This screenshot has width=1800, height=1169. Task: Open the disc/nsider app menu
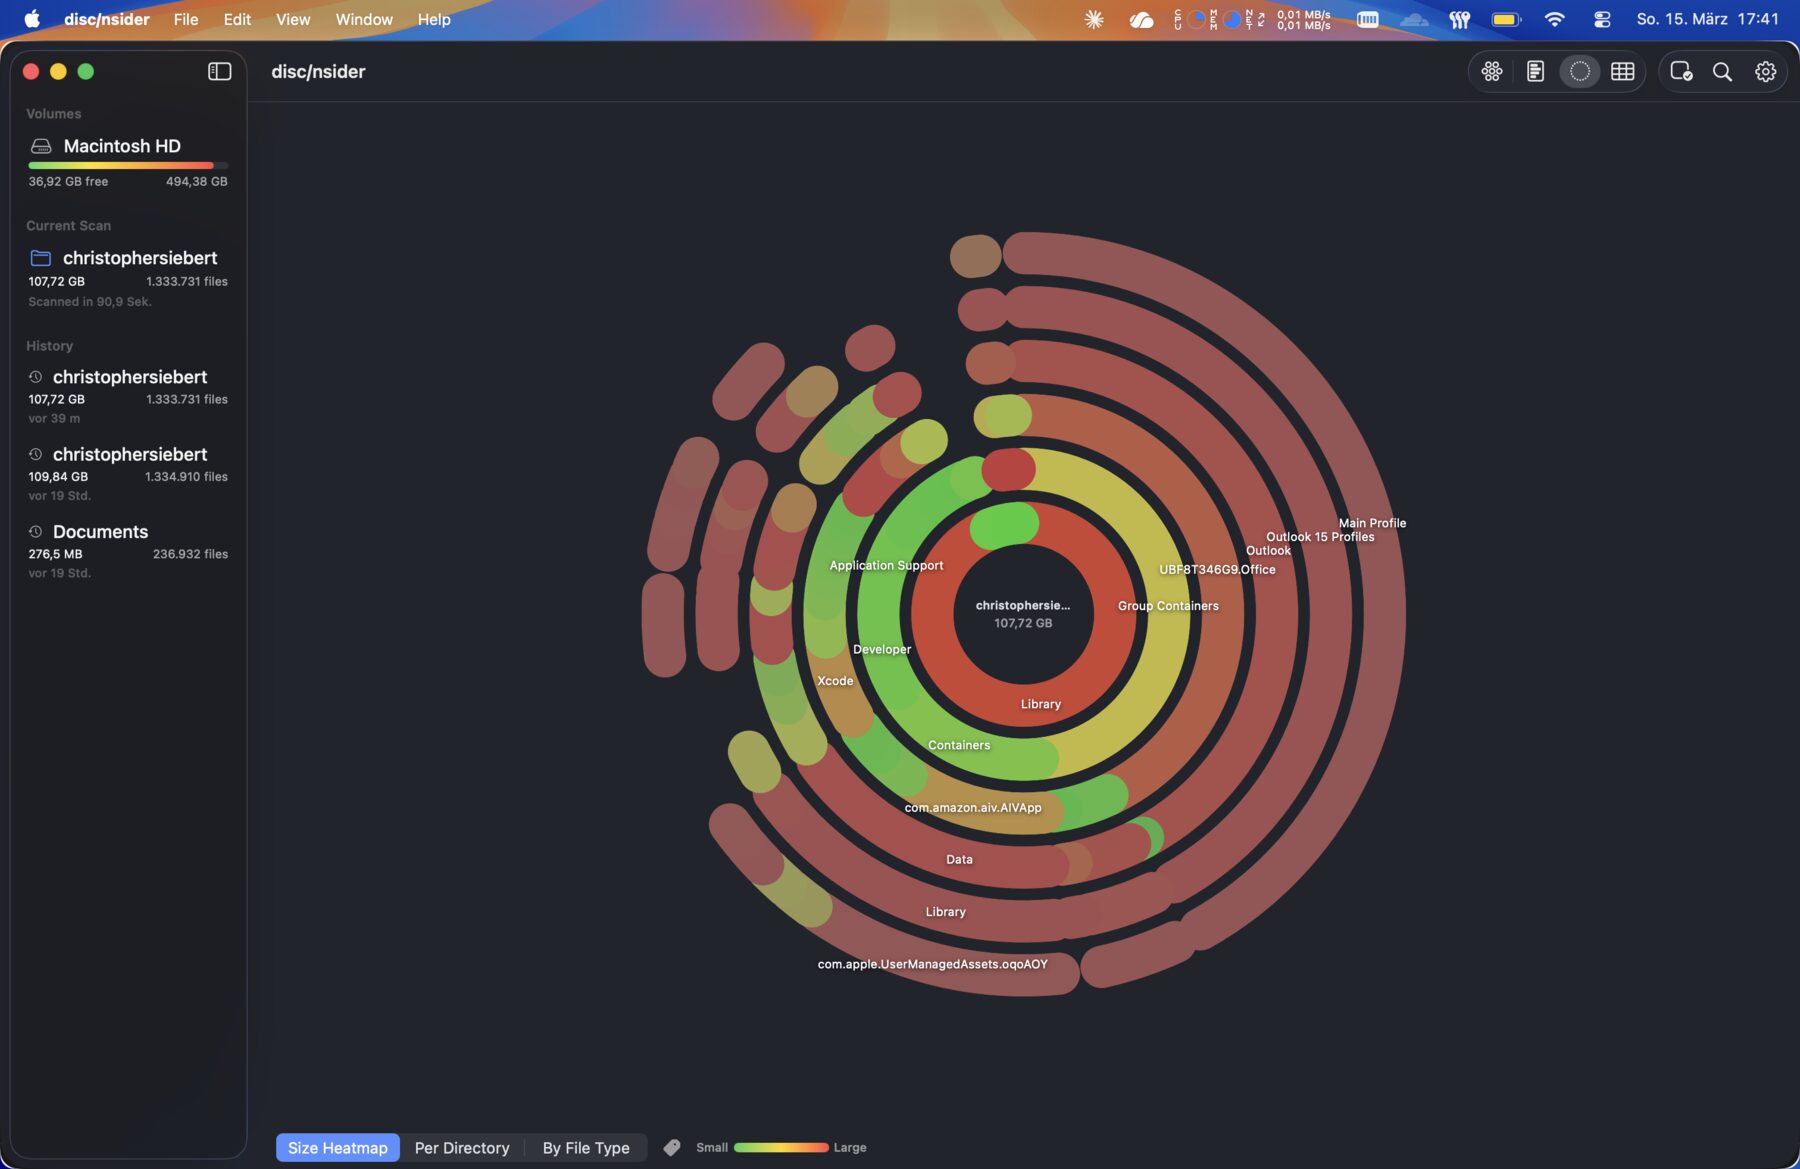(x=107, y=19)
